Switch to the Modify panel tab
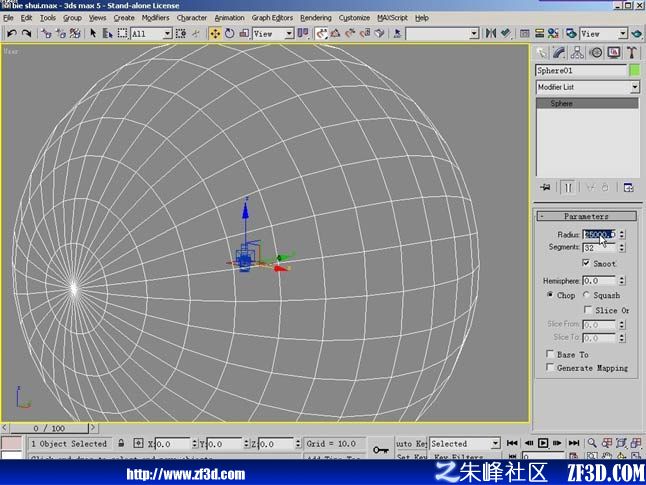The width and height of the screenshot is (646, 485). pyautogui.click(x=559, y=52)
